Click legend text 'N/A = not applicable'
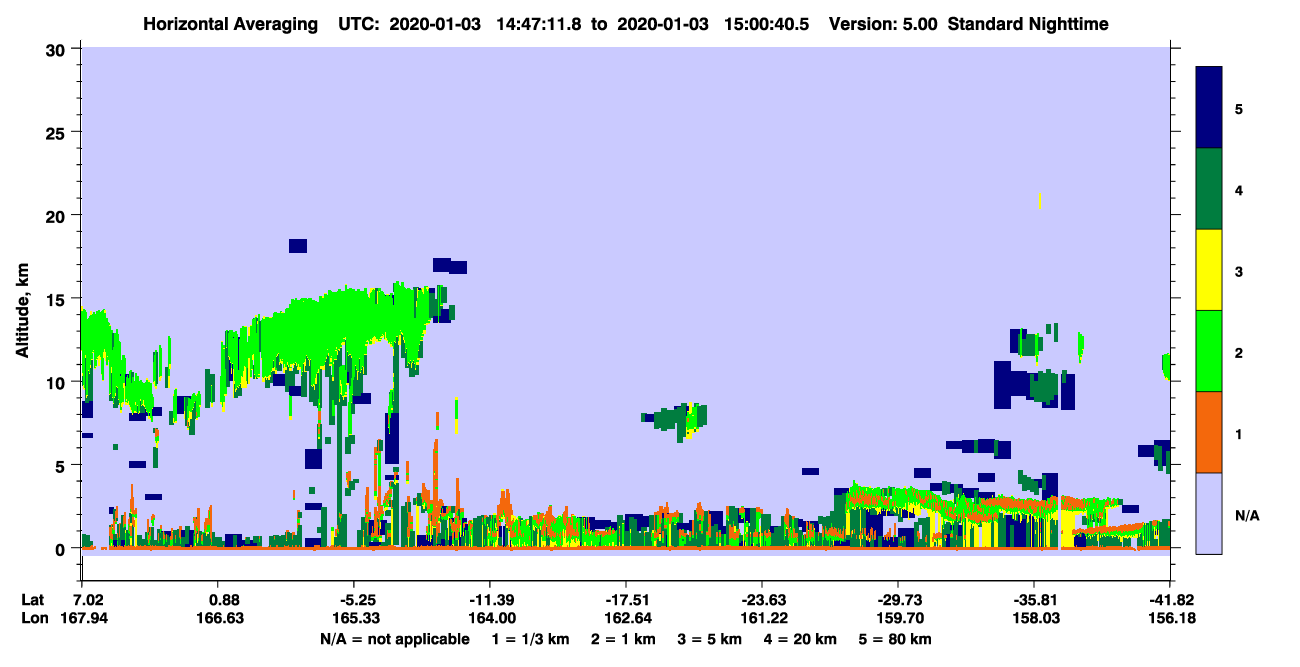The height and width of the screenshot is (667, 1300). tap(394, 638)
